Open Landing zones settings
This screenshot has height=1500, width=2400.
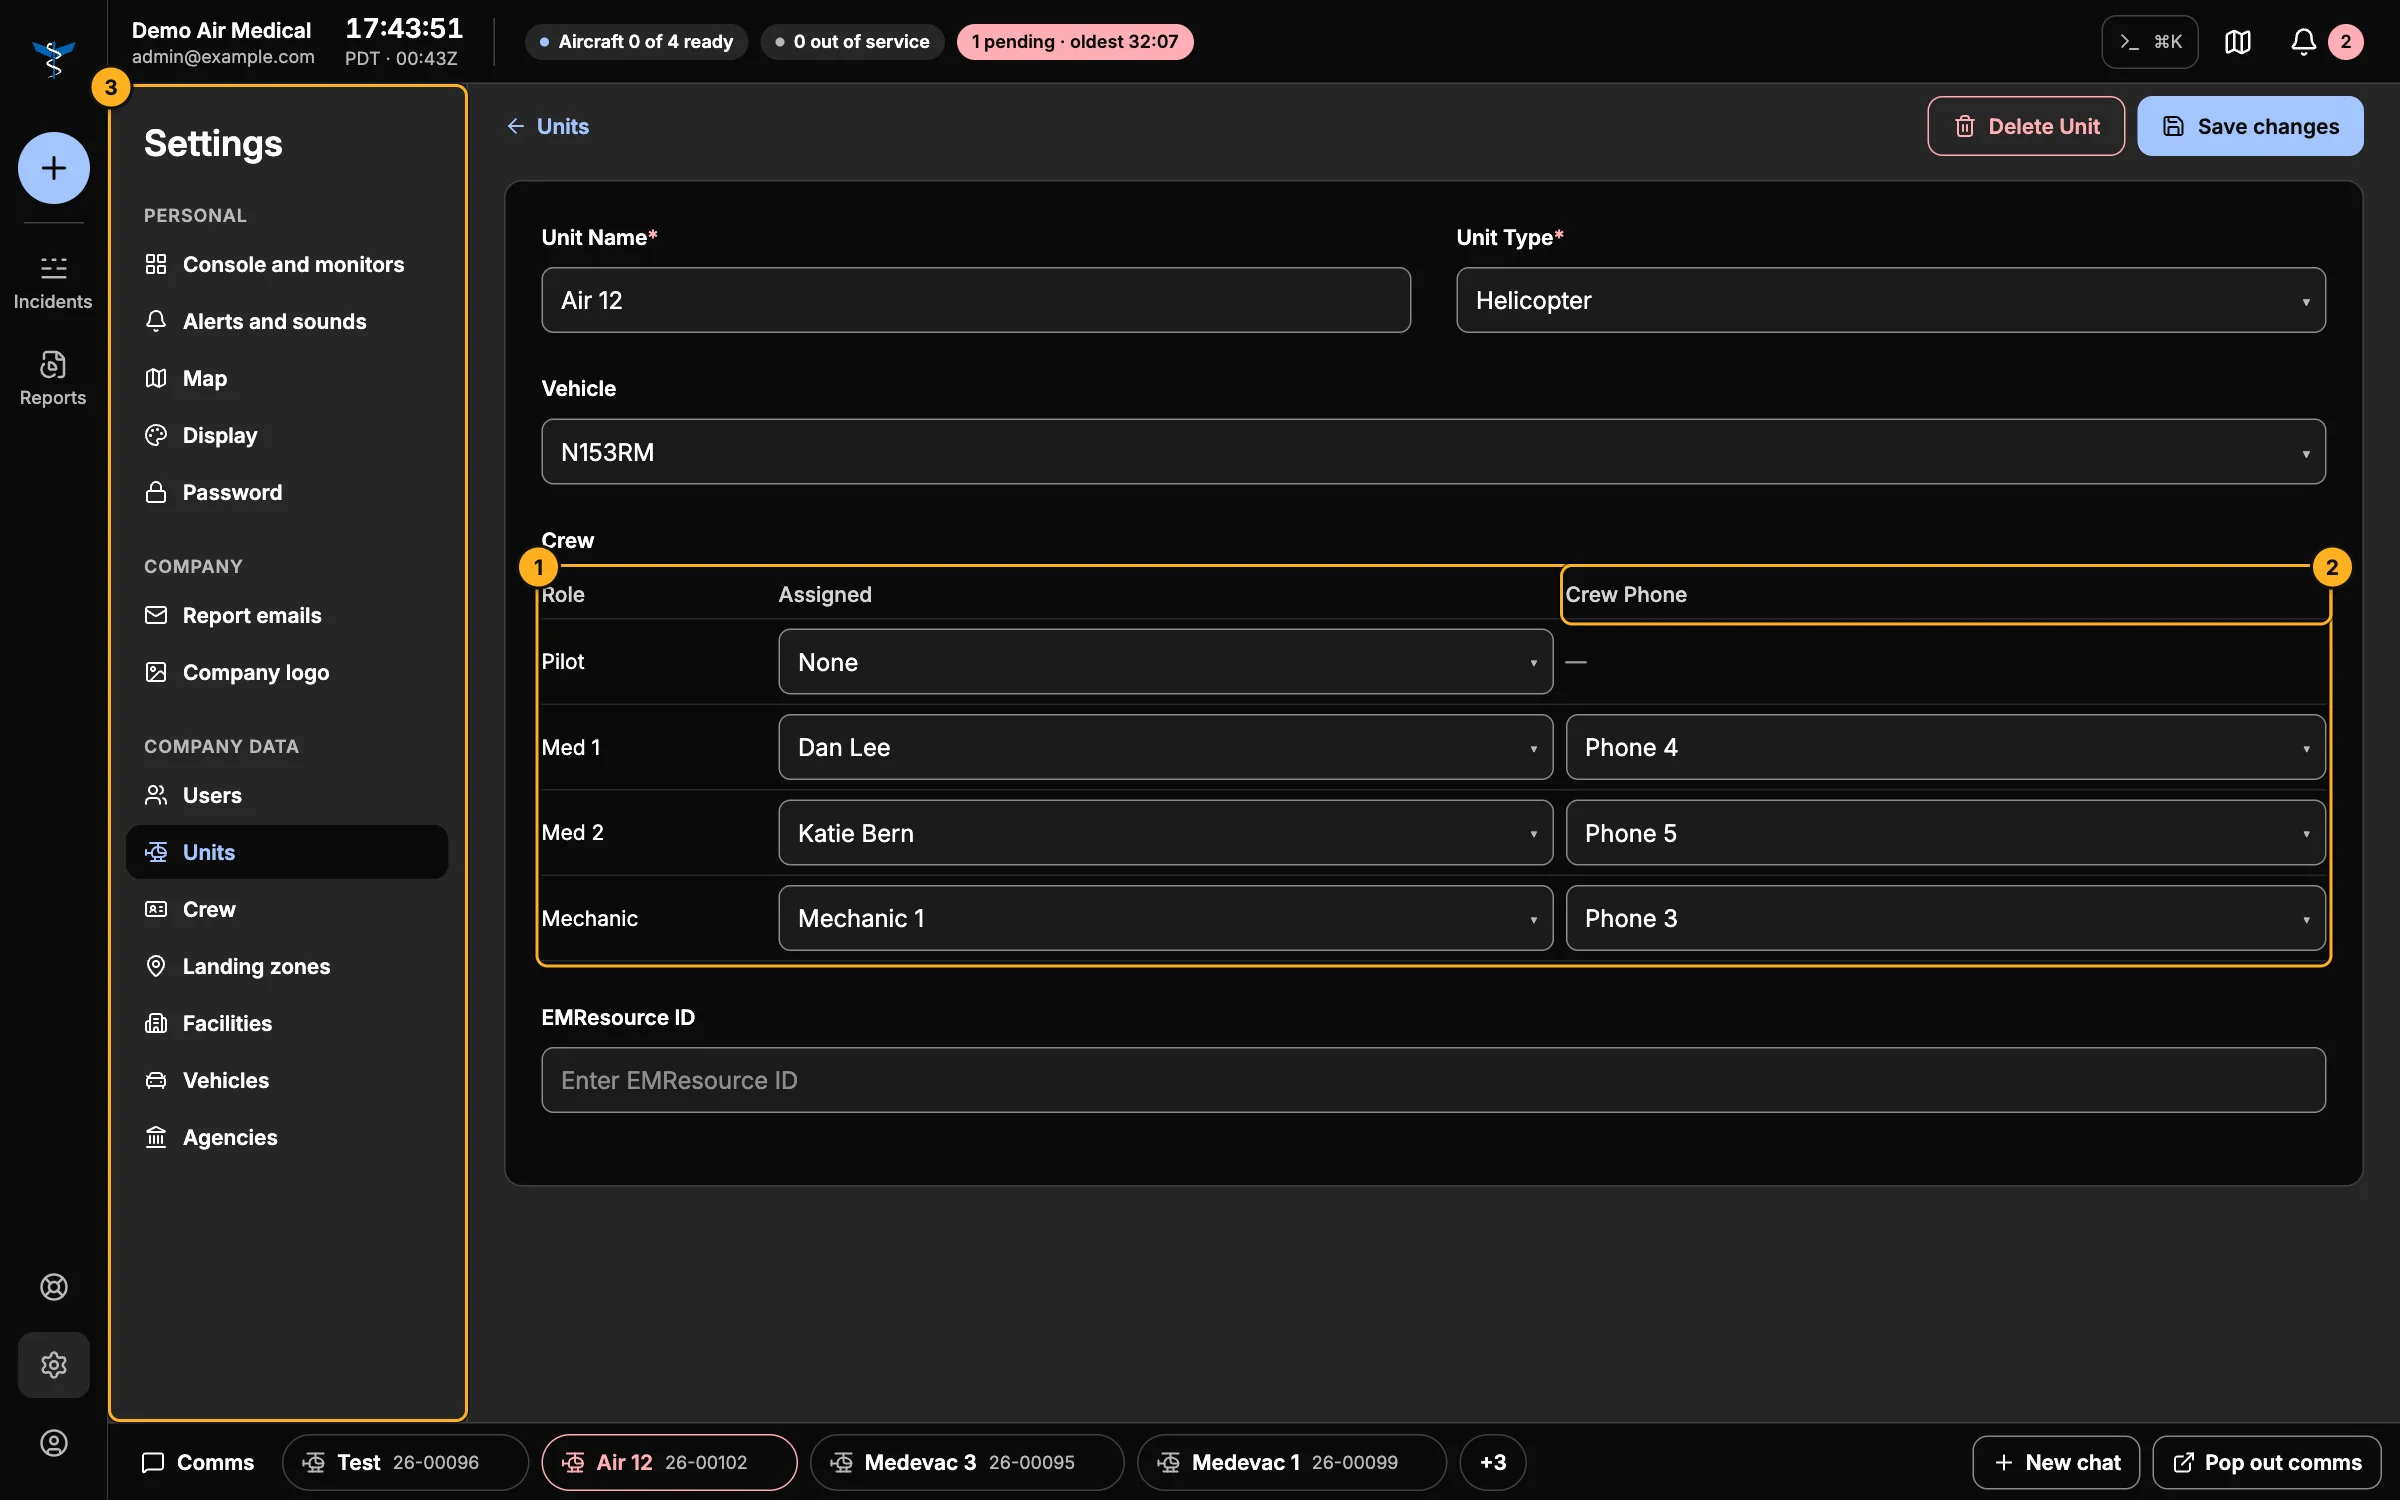point(287,967)
